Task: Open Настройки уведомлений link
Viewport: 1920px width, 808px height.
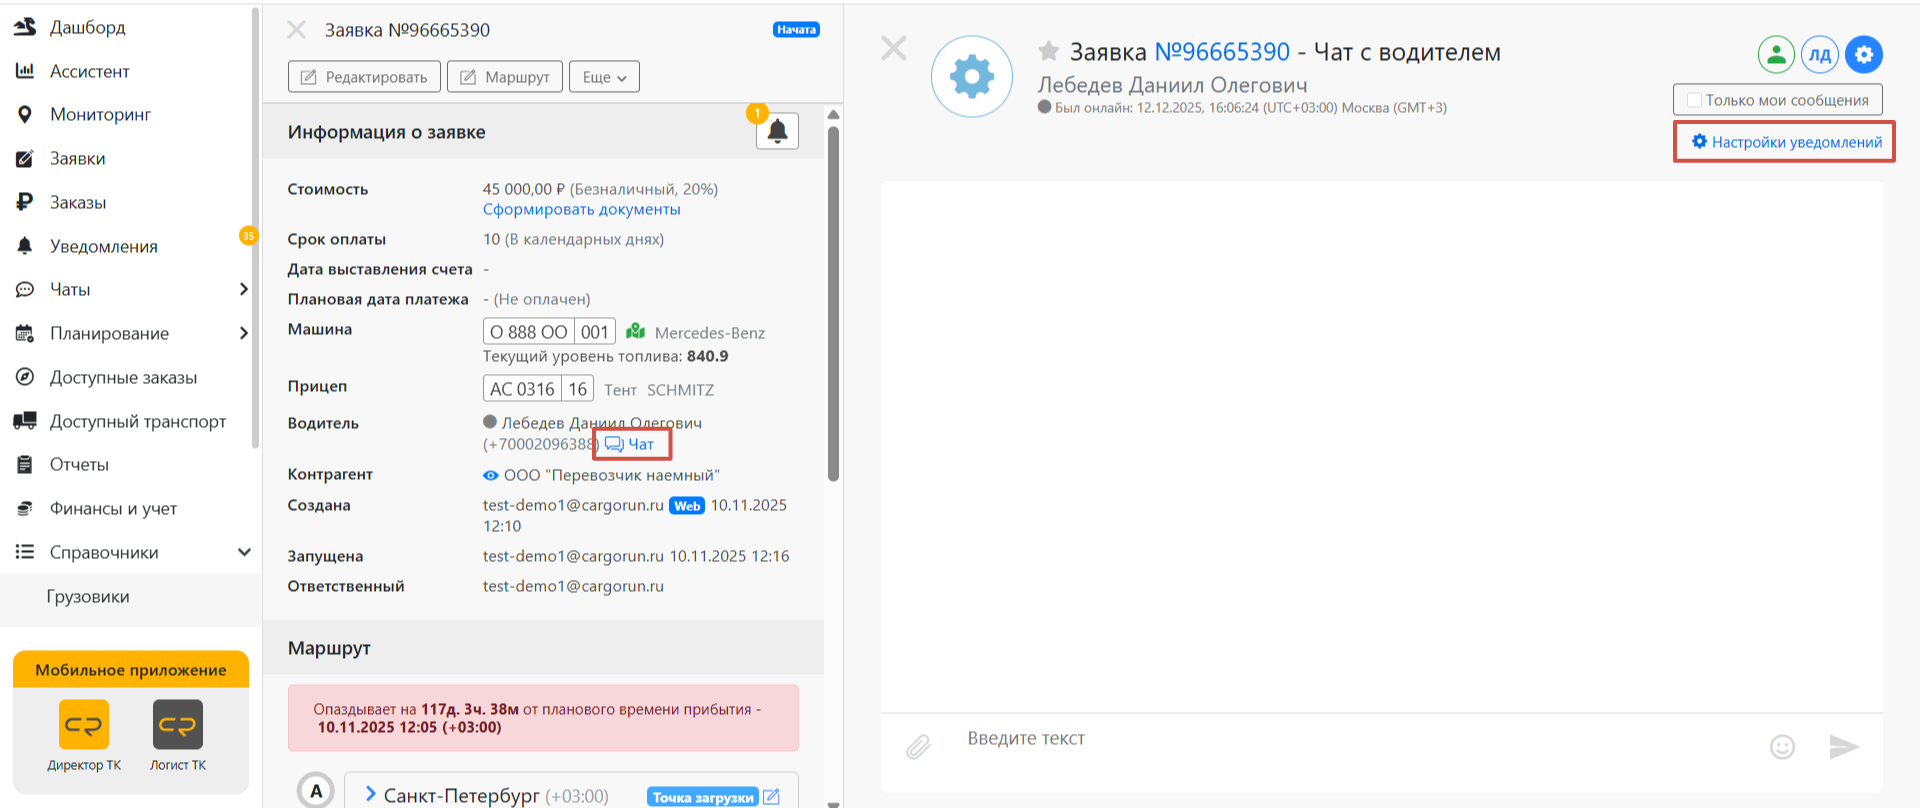Action: pos(1786,142)
